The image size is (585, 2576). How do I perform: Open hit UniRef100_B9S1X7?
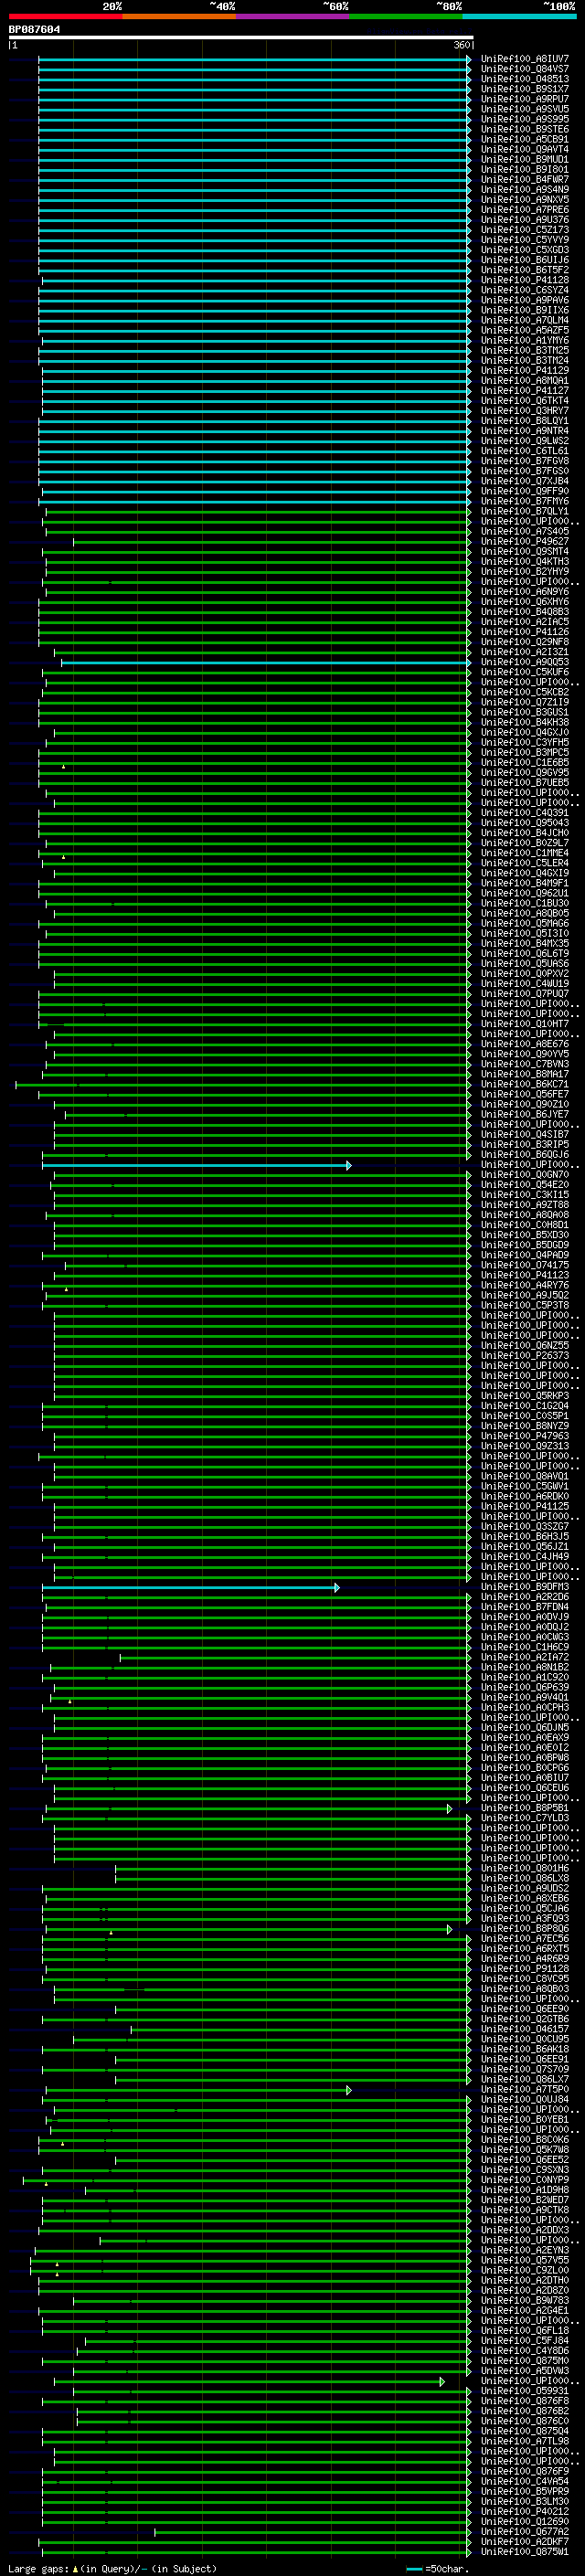pos(524,89)
